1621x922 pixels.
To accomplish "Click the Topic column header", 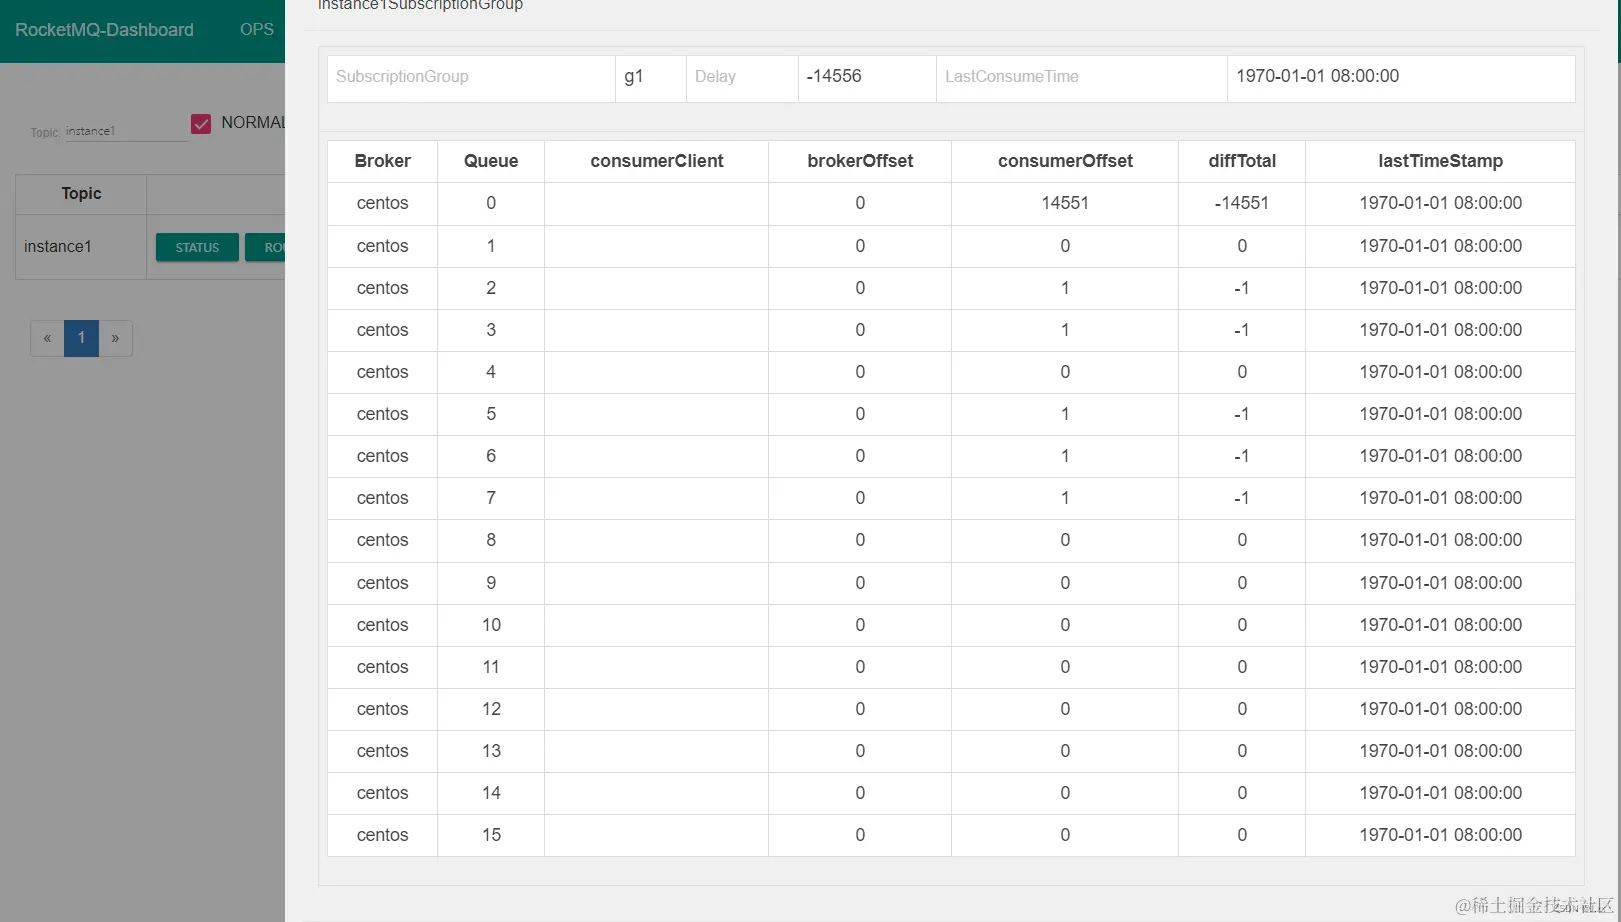I will pos(81,194).
